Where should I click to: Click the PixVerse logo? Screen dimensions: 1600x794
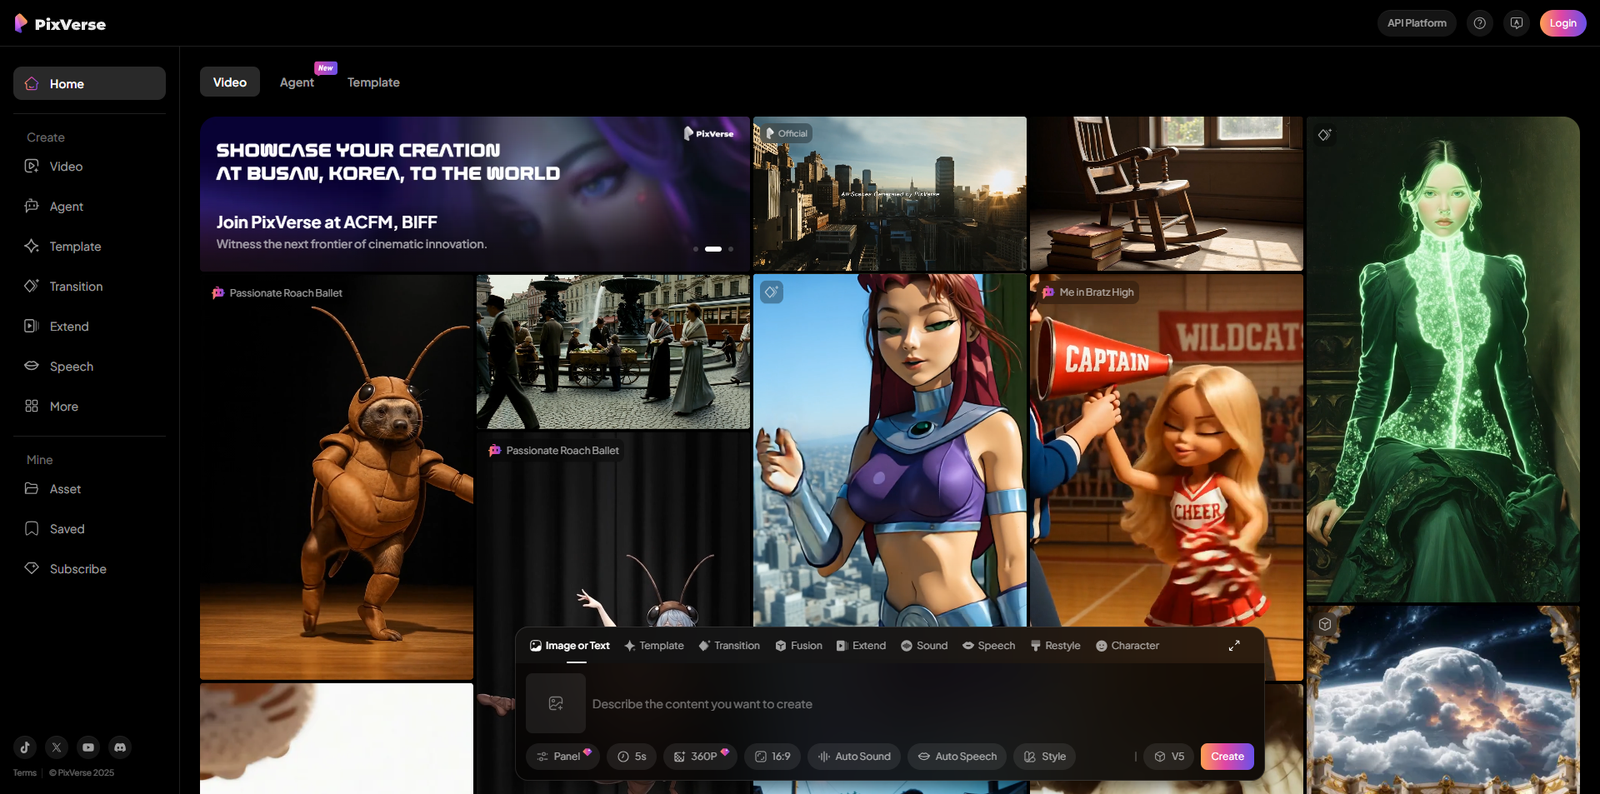tap(60, 23)
